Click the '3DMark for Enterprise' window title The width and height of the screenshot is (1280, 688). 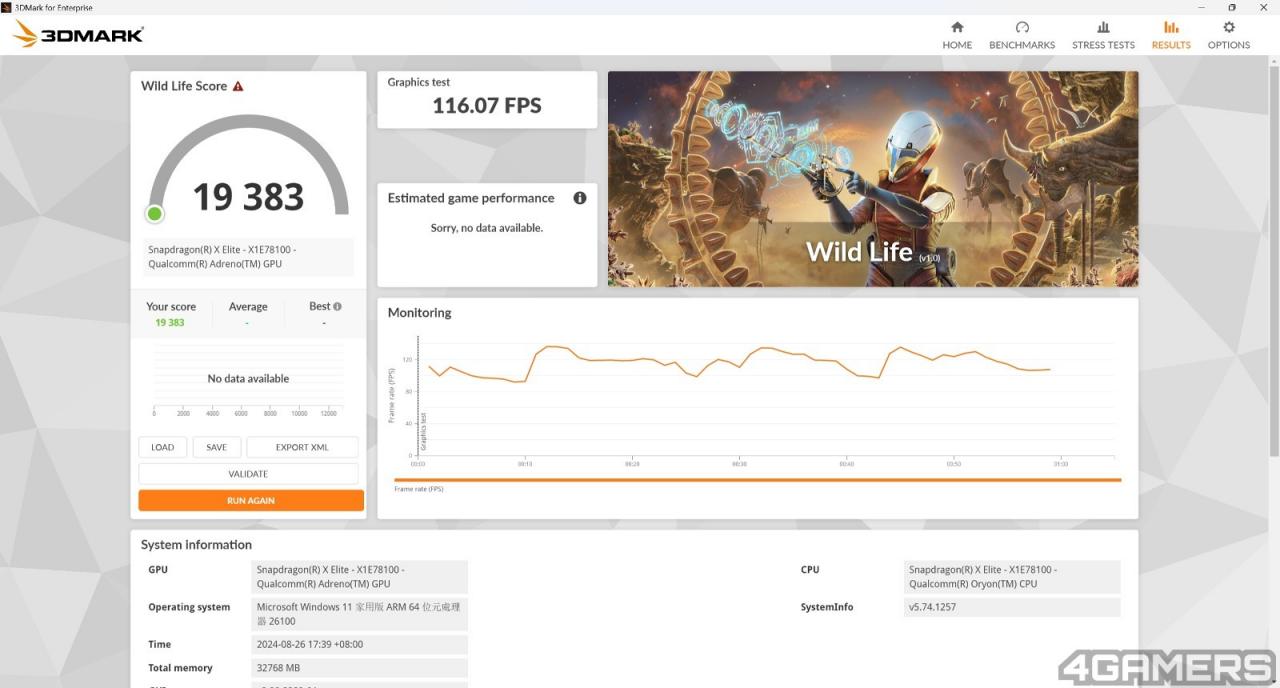click(x=54, y=7)
